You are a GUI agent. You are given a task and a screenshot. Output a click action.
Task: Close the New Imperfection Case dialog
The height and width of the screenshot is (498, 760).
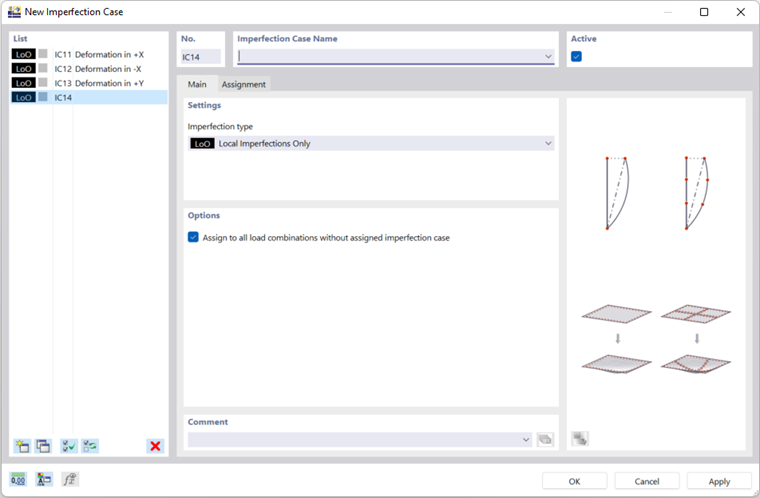741,12
